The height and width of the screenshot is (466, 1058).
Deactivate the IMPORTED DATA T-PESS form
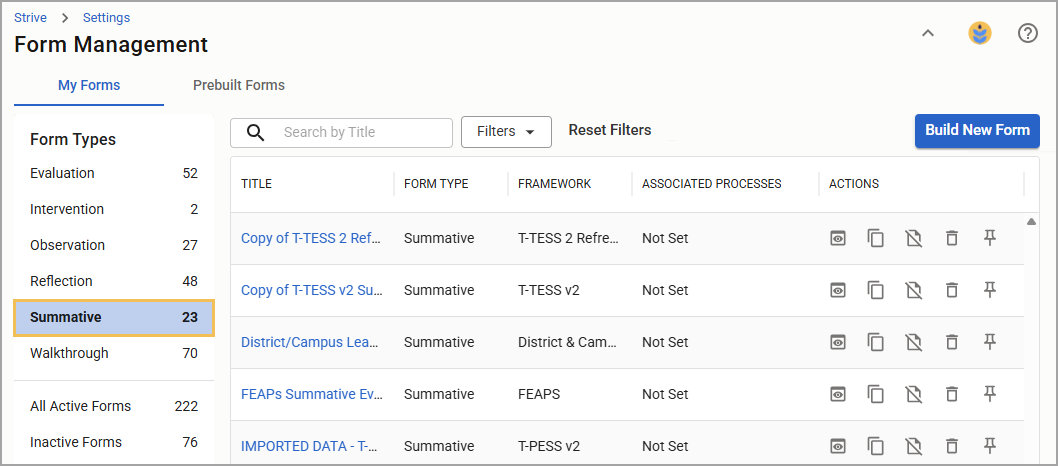click(914, 446)
